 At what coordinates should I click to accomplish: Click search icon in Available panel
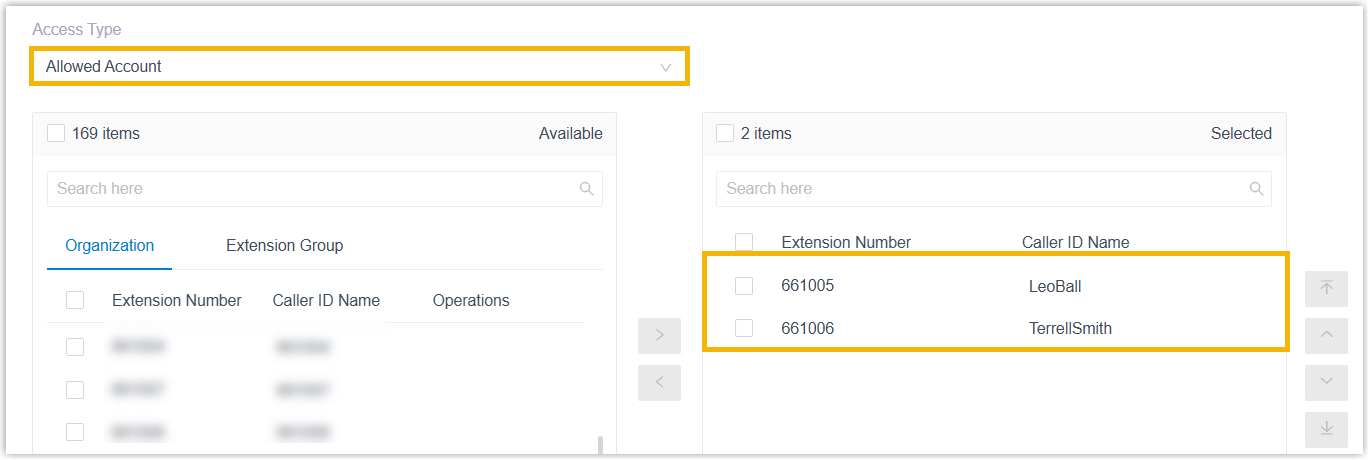[587, 189]
